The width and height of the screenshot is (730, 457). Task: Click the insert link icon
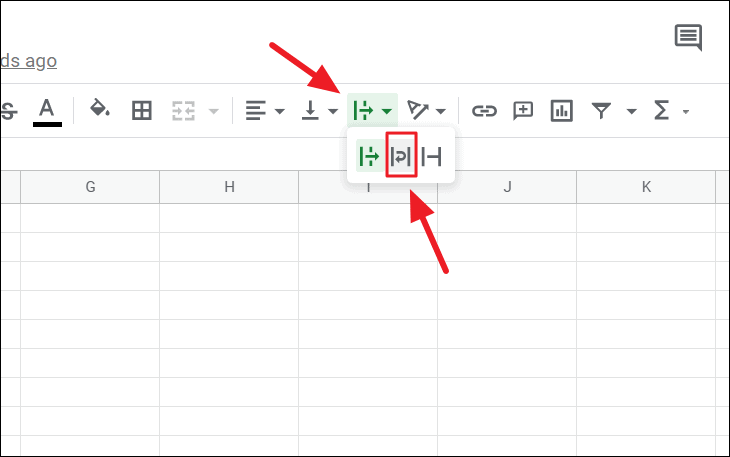[x=484, y=110]
